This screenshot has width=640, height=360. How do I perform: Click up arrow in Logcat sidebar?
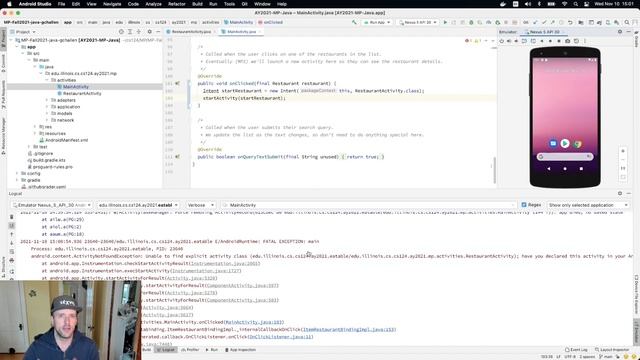tap(11, 234)
